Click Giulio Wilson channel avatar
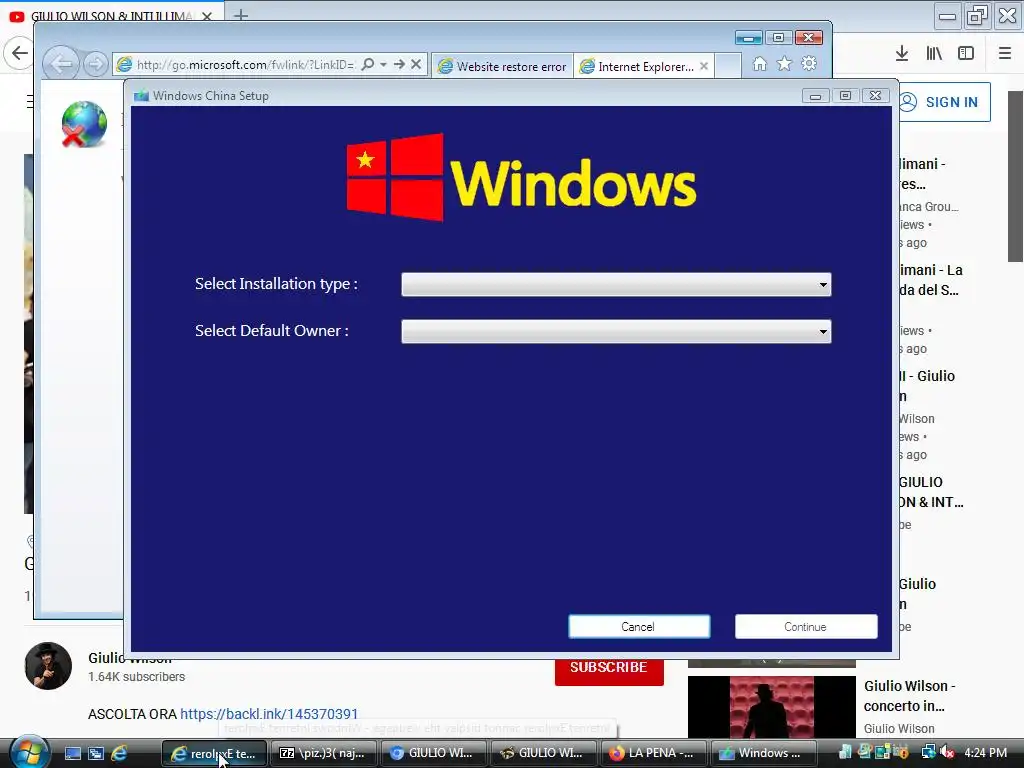Screen dimensions: 1024x768 click(48, 666)
